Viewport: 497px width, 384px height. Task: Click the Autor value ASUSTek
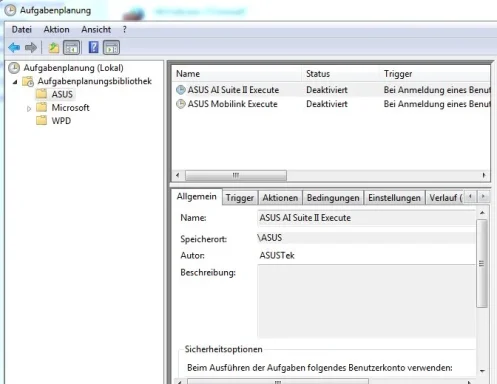(277, 256)
